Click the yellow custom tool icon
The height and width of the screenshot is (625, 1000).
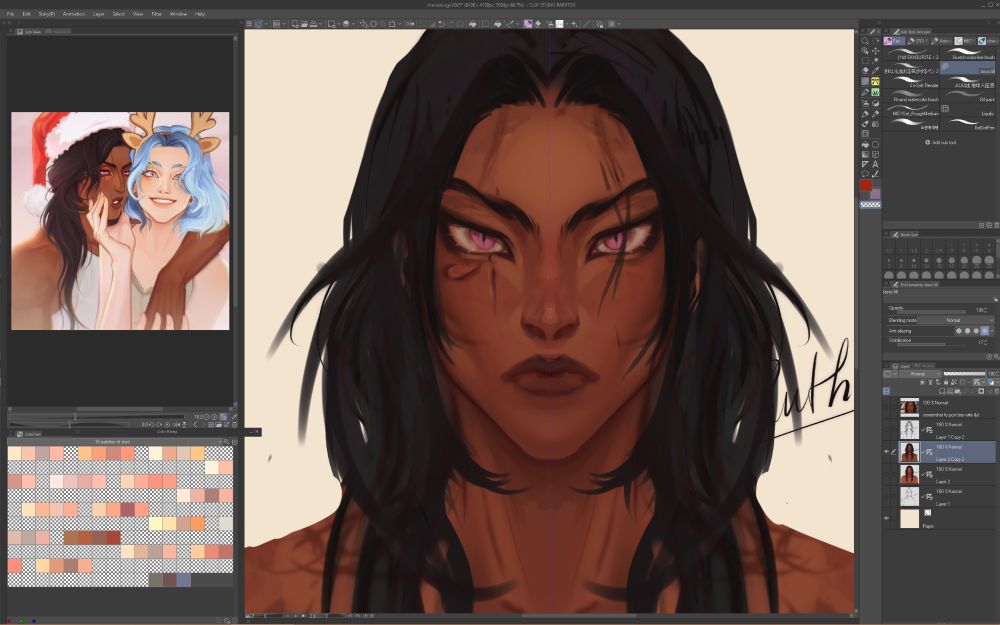875,81
